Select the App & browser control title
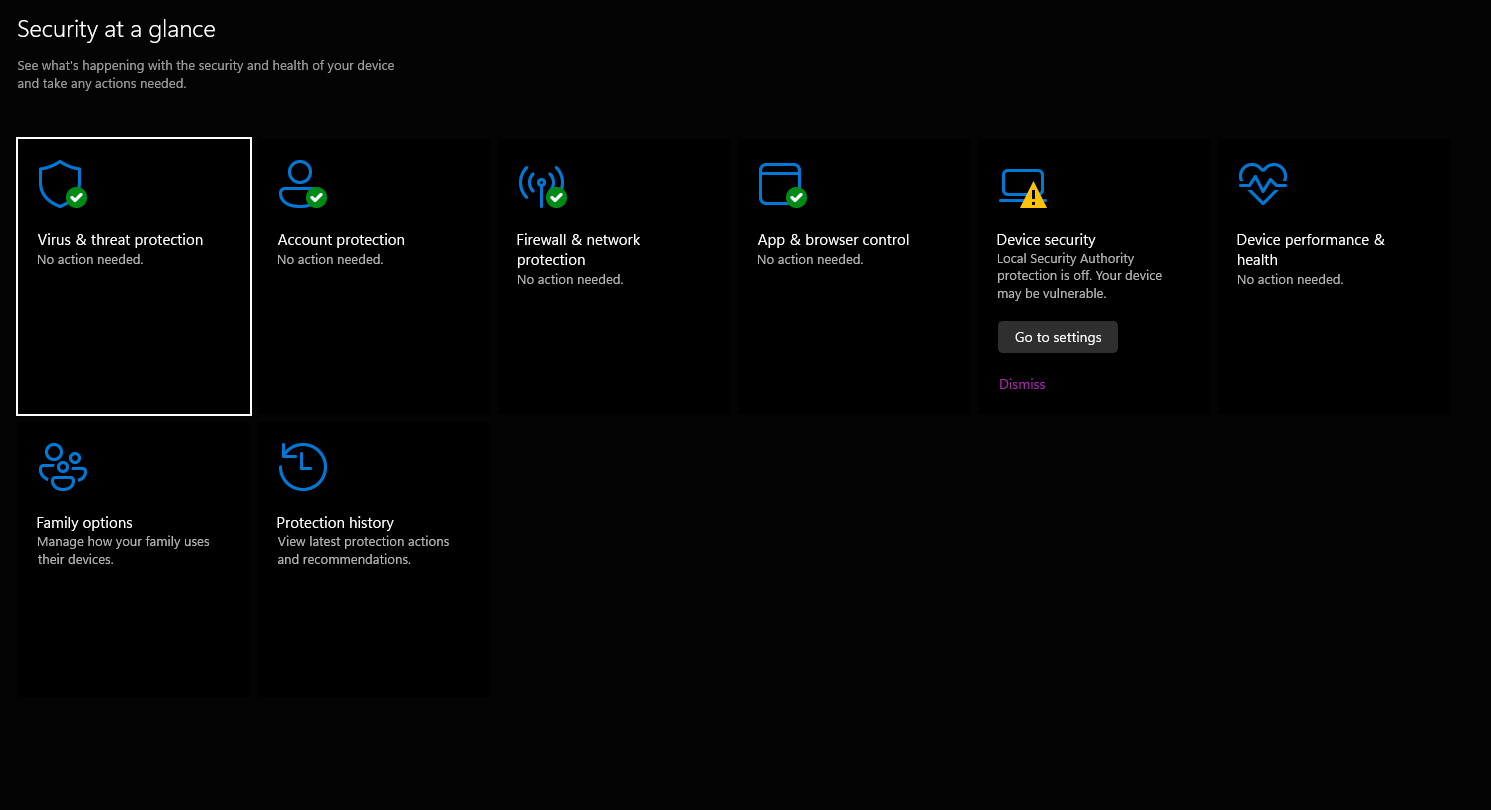1491x810 pixels. pyautogui.click(x=833, y=240)
